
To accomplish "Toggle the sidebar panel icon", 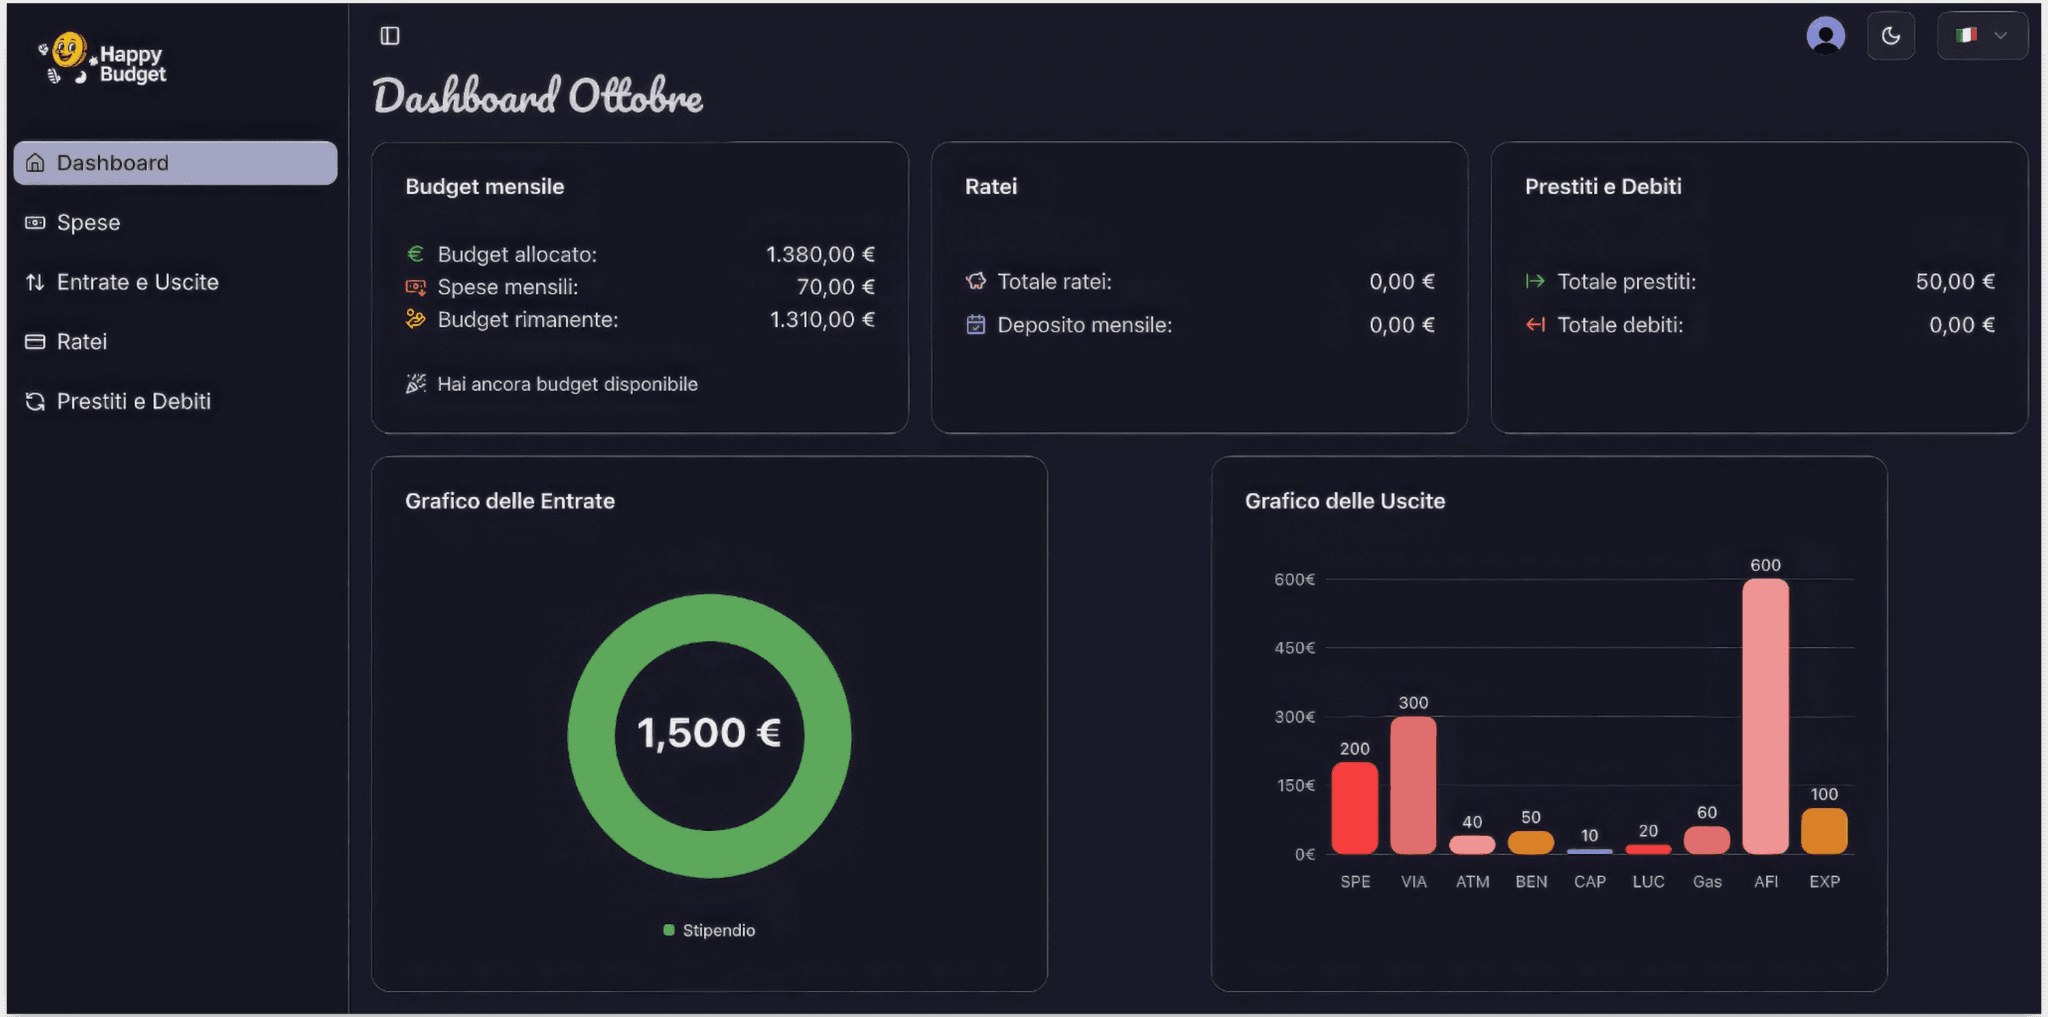I will coord(390,36).
